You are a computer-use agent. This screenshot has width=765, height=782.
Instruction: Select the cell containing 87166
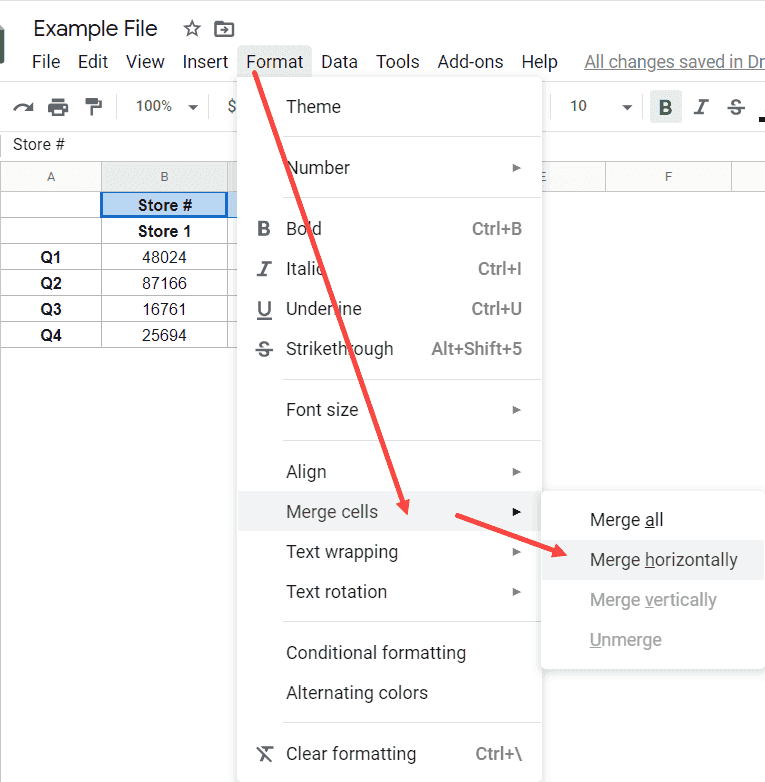click(x=164, y=283)
